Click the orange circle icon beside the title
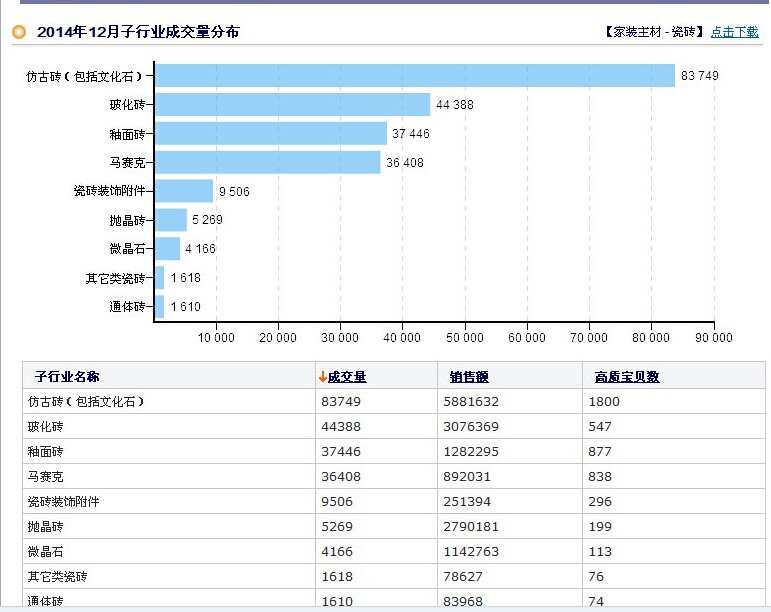This screenshot has width=771, height=612. click(x=18, y=32)
